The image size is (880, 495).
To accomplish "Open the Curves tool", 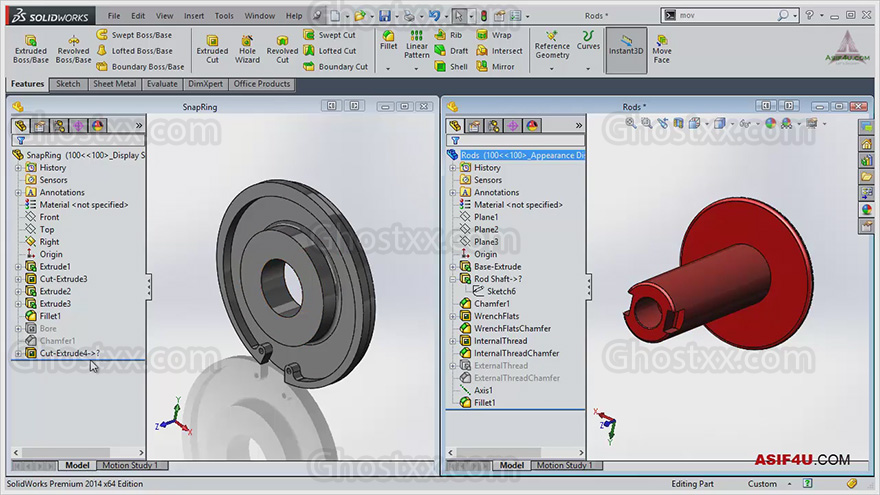I will point(588,40).
